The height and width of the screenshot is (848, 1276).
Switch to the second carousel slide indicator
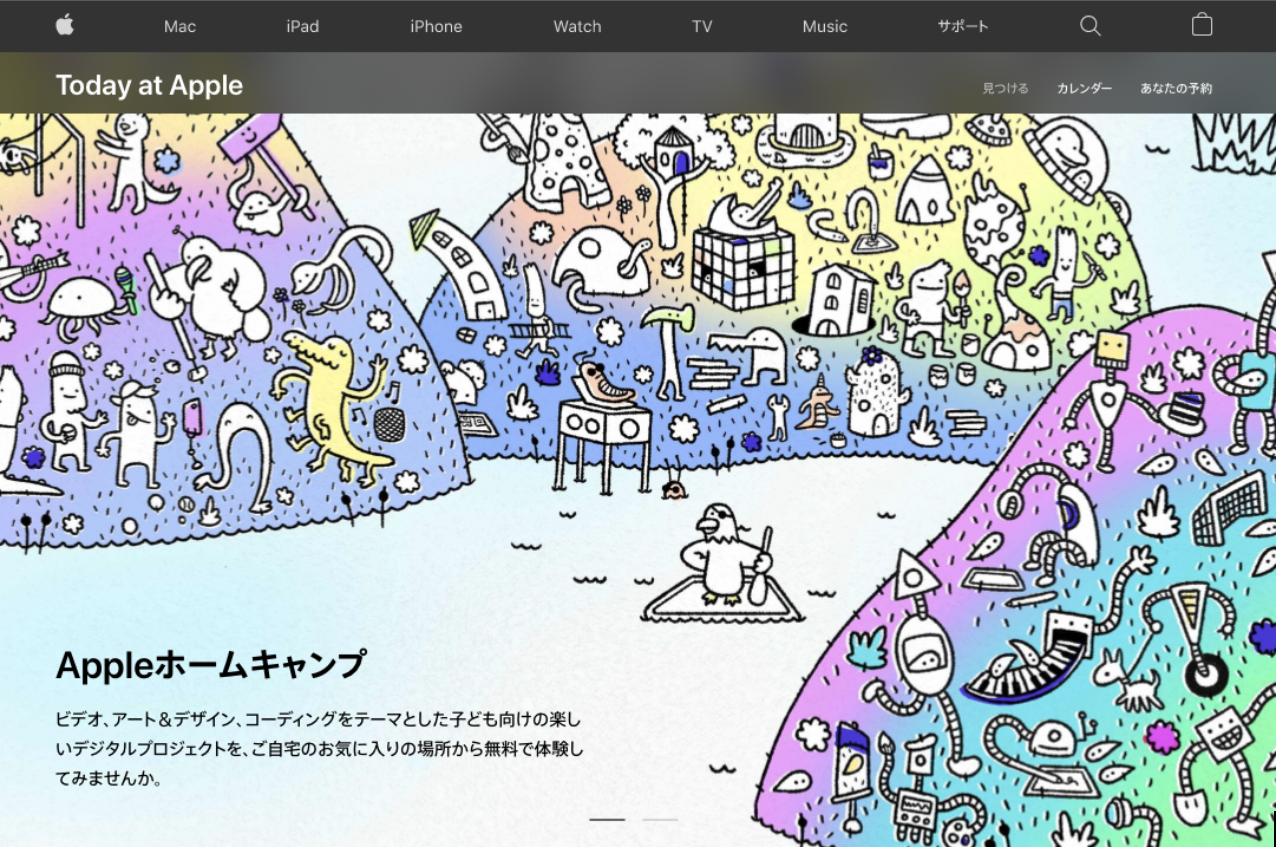660,819
